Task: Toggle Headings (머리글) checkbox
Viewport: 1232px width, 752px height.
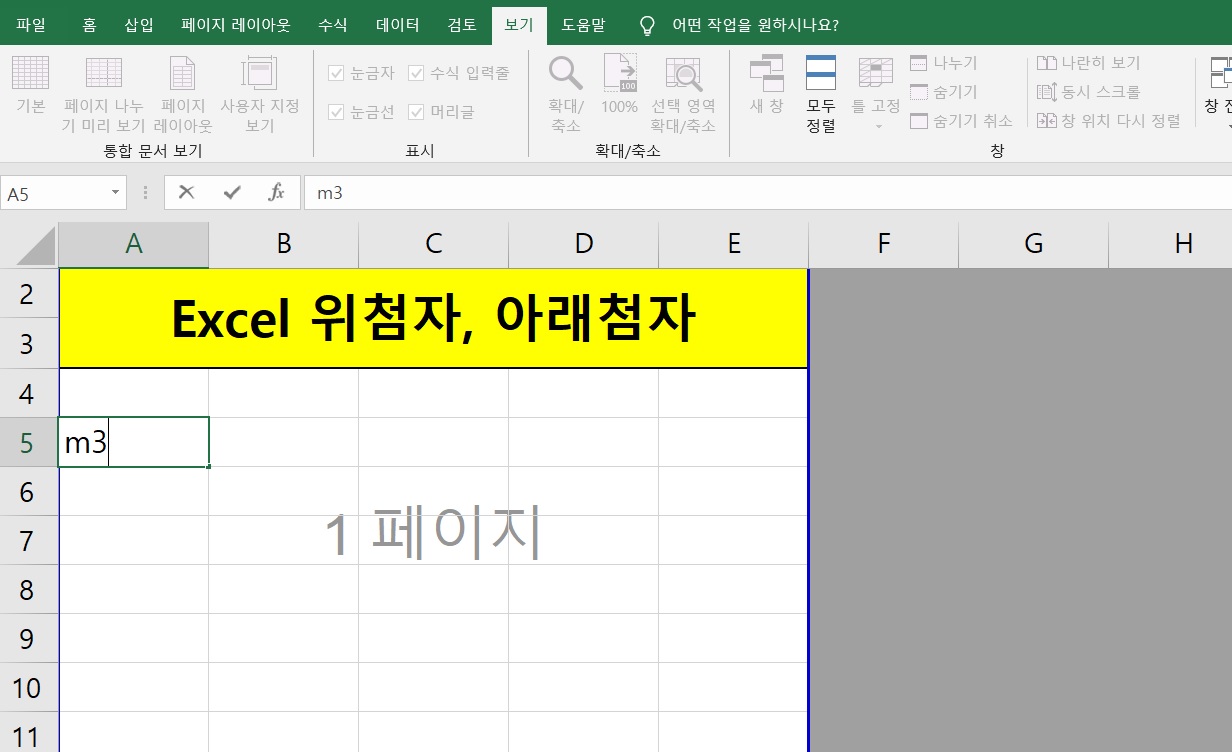Action: coord(442,112)
